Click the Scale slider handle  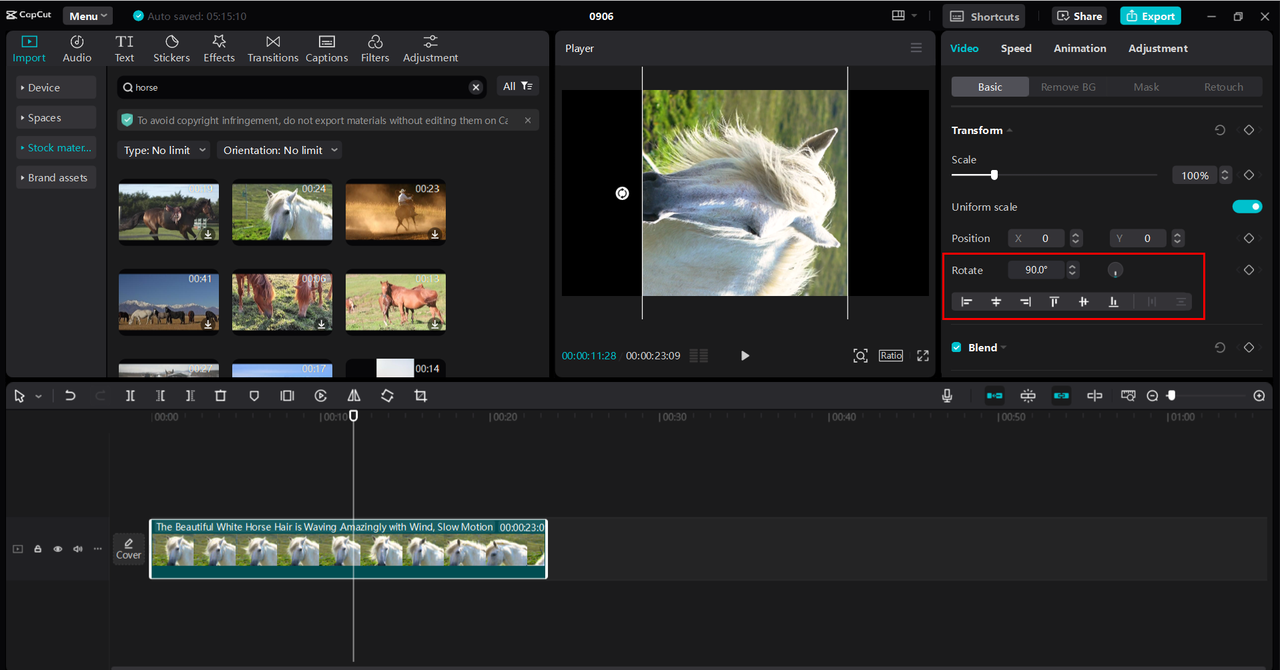[x=994, y=175]
